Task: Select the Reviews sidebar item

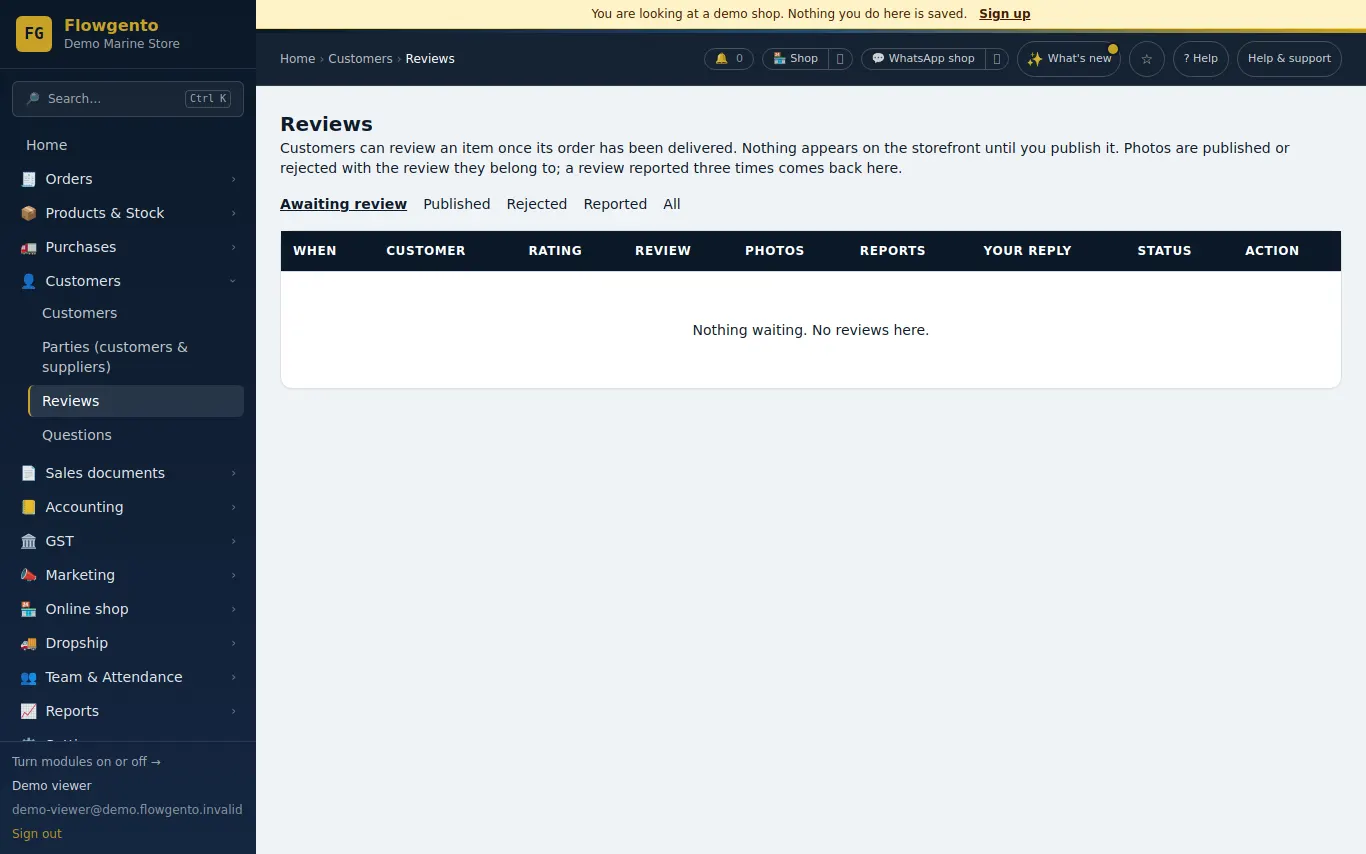Action: 136,401
